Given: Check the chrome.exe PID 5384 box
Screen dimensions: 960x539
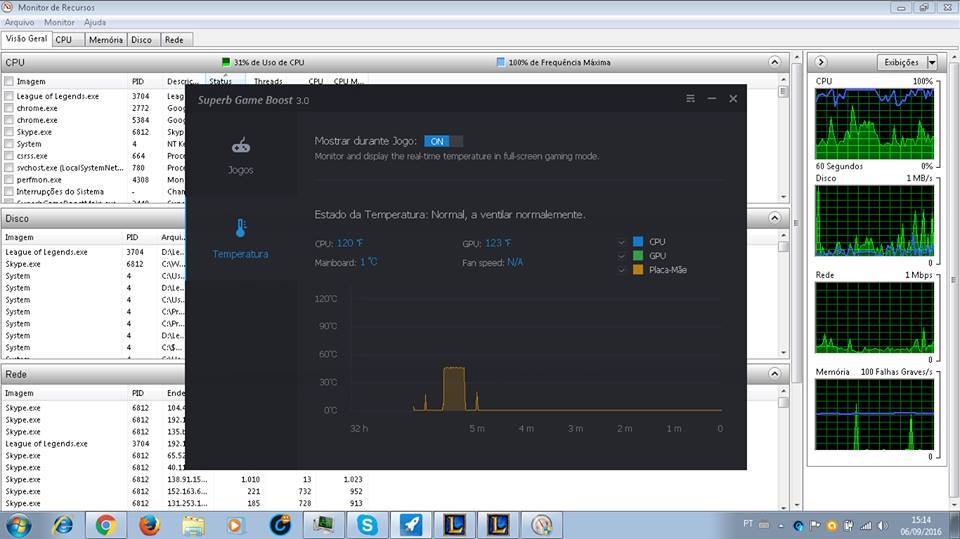Looking at the screenshot, I should [x=9, y=120].
